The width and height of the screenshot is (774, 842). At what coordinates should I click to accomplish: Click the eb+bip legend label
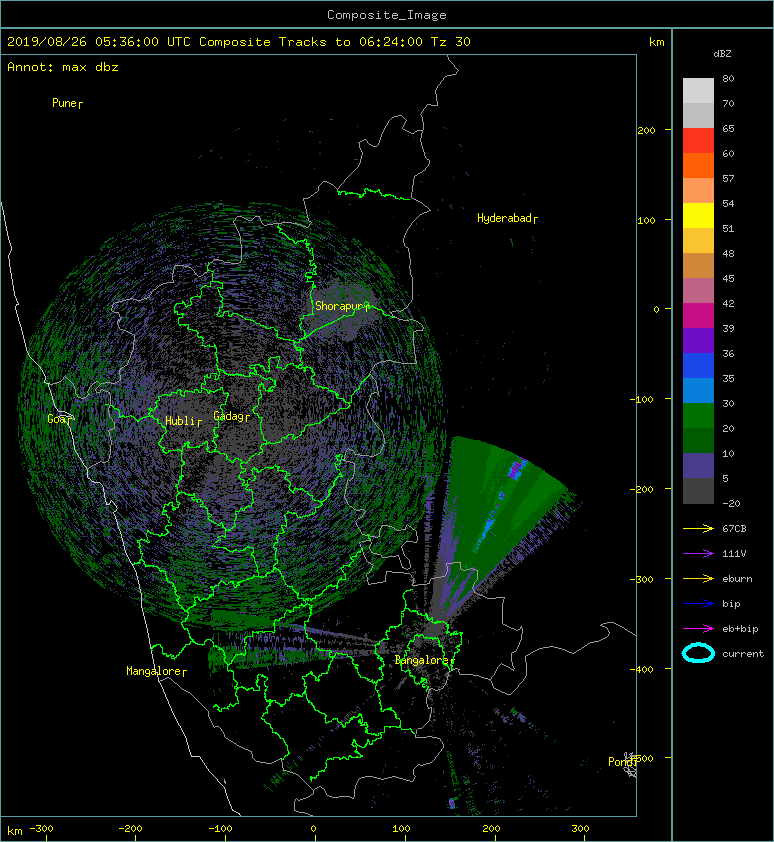tap(740, 629)
